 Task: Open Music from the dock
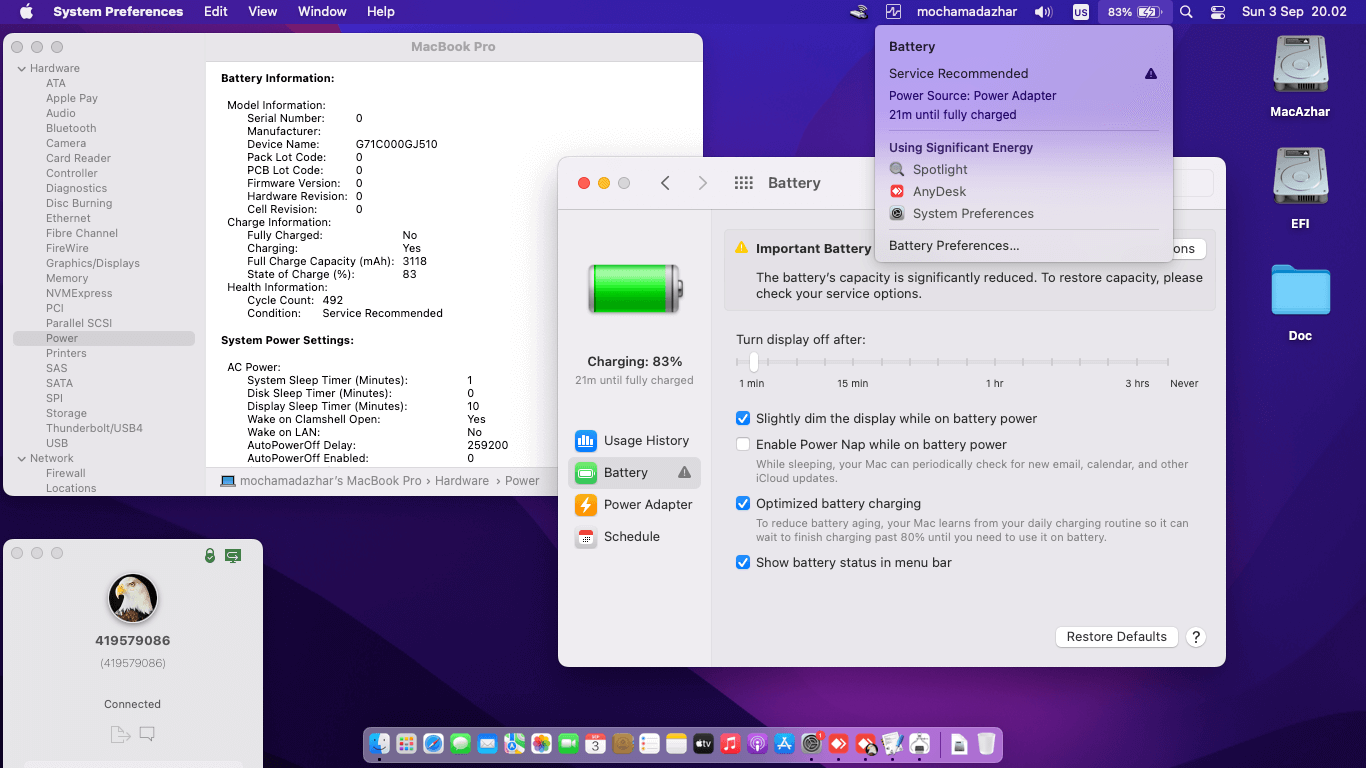click(x=730, y=743)
